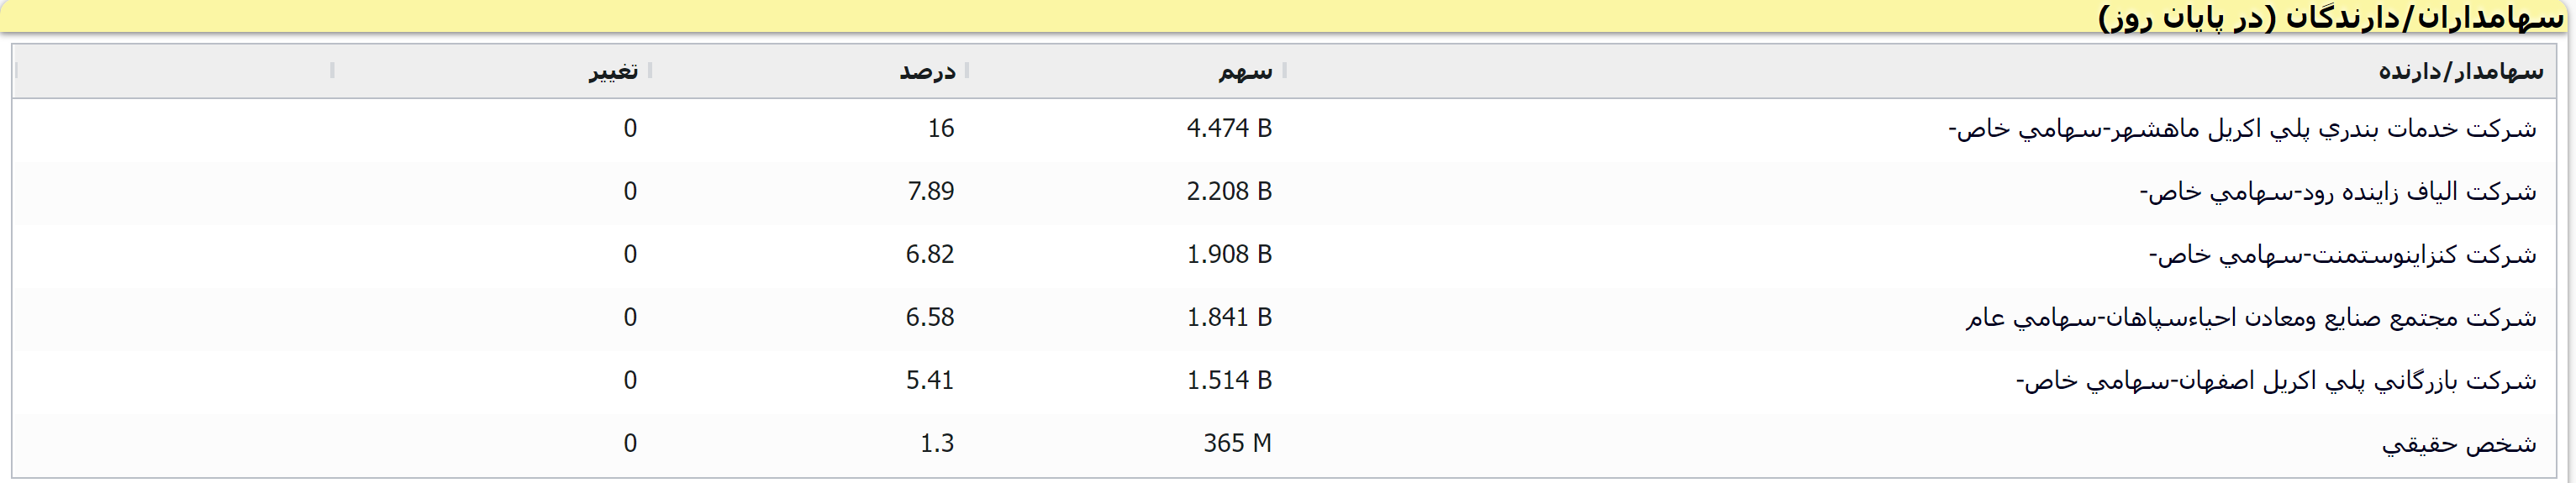
Task: Open shareholder شركت الياف زاينده رود
Action: pyautogui.click(x=2337, y=192)
